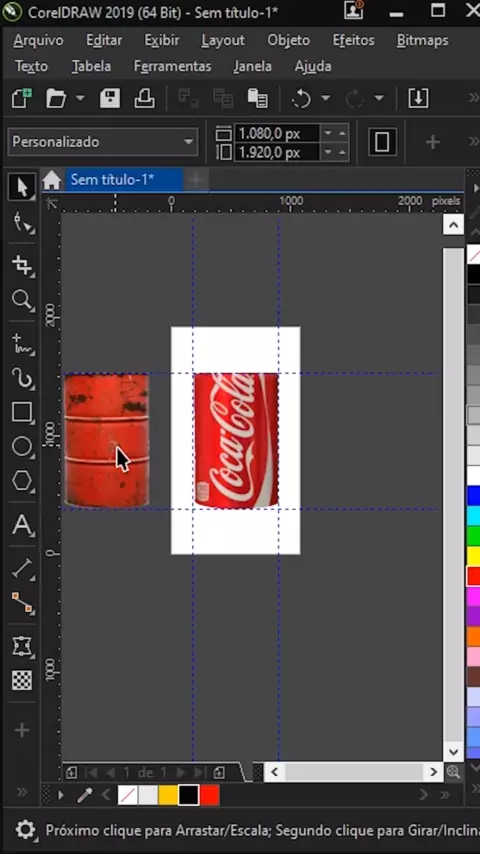
Task: Select the Text tool
Action: [22, 525]
